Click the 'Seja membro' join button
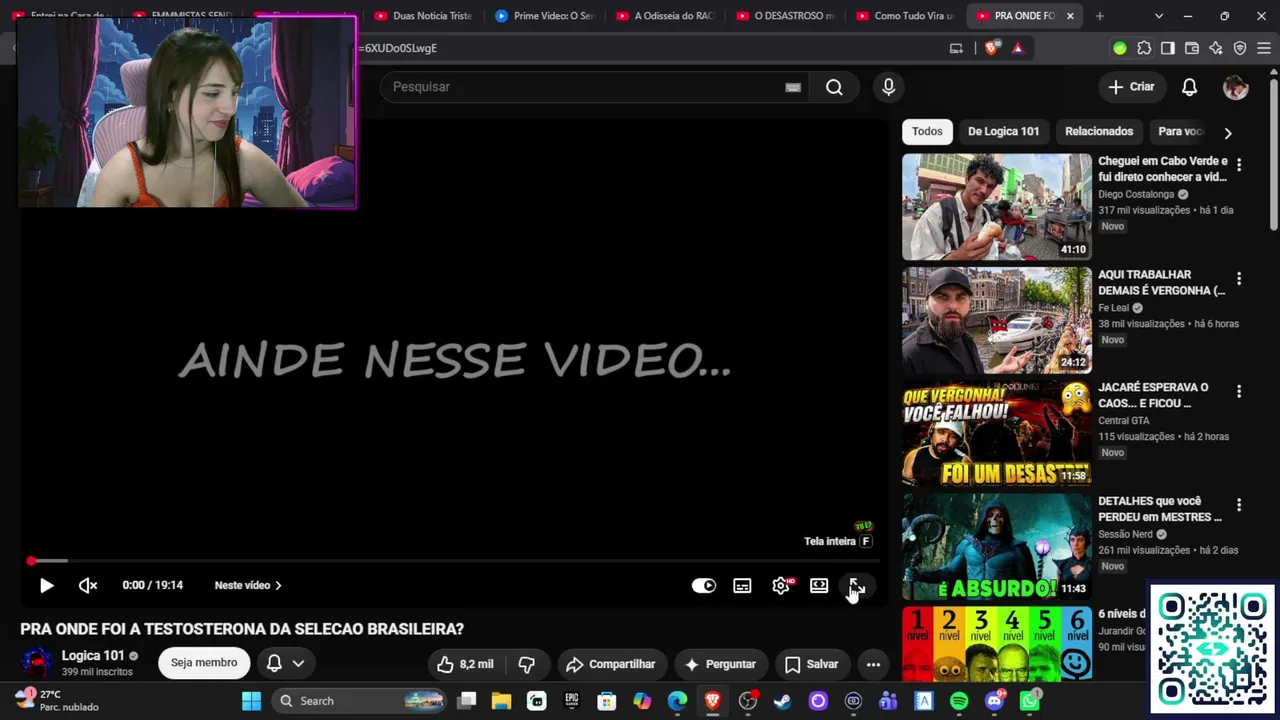The width and height of the screenshot is (1280, 720). pyautogui.click(x=204, y=662)
